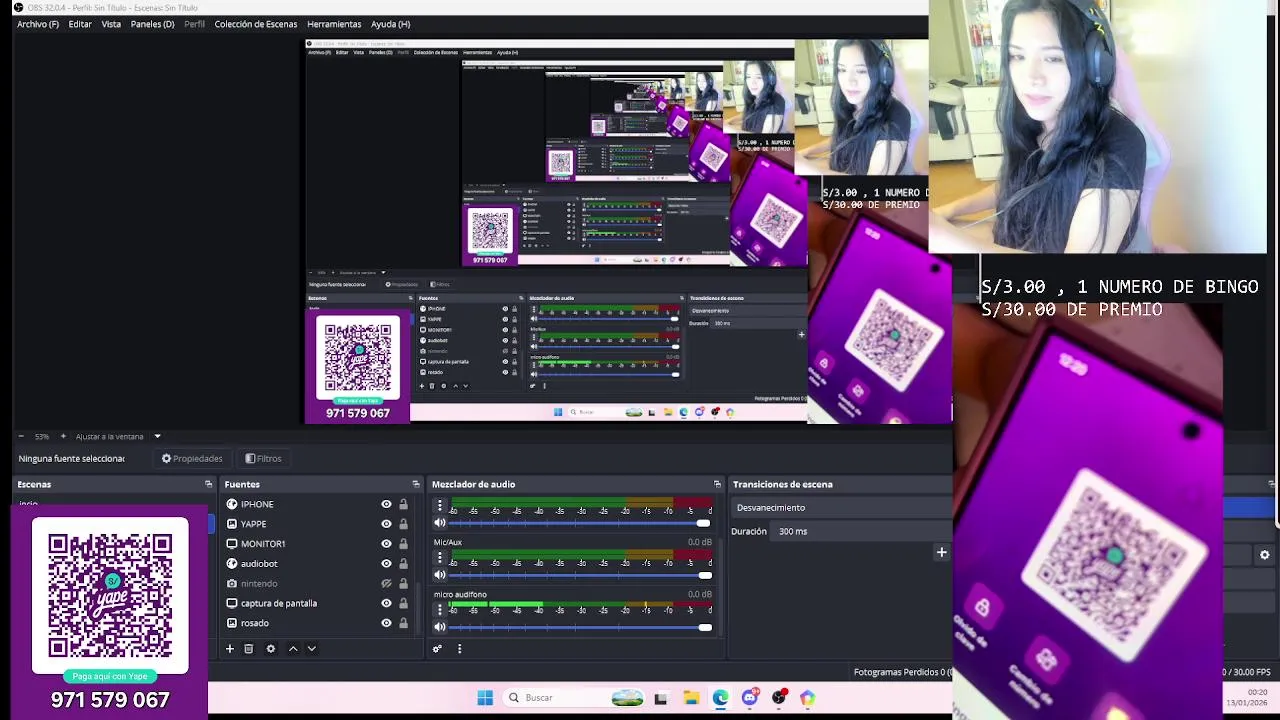Open the Ajustar a la ventana dropdown
This screenshot has width=1280, height=720.
click(118, 436)
